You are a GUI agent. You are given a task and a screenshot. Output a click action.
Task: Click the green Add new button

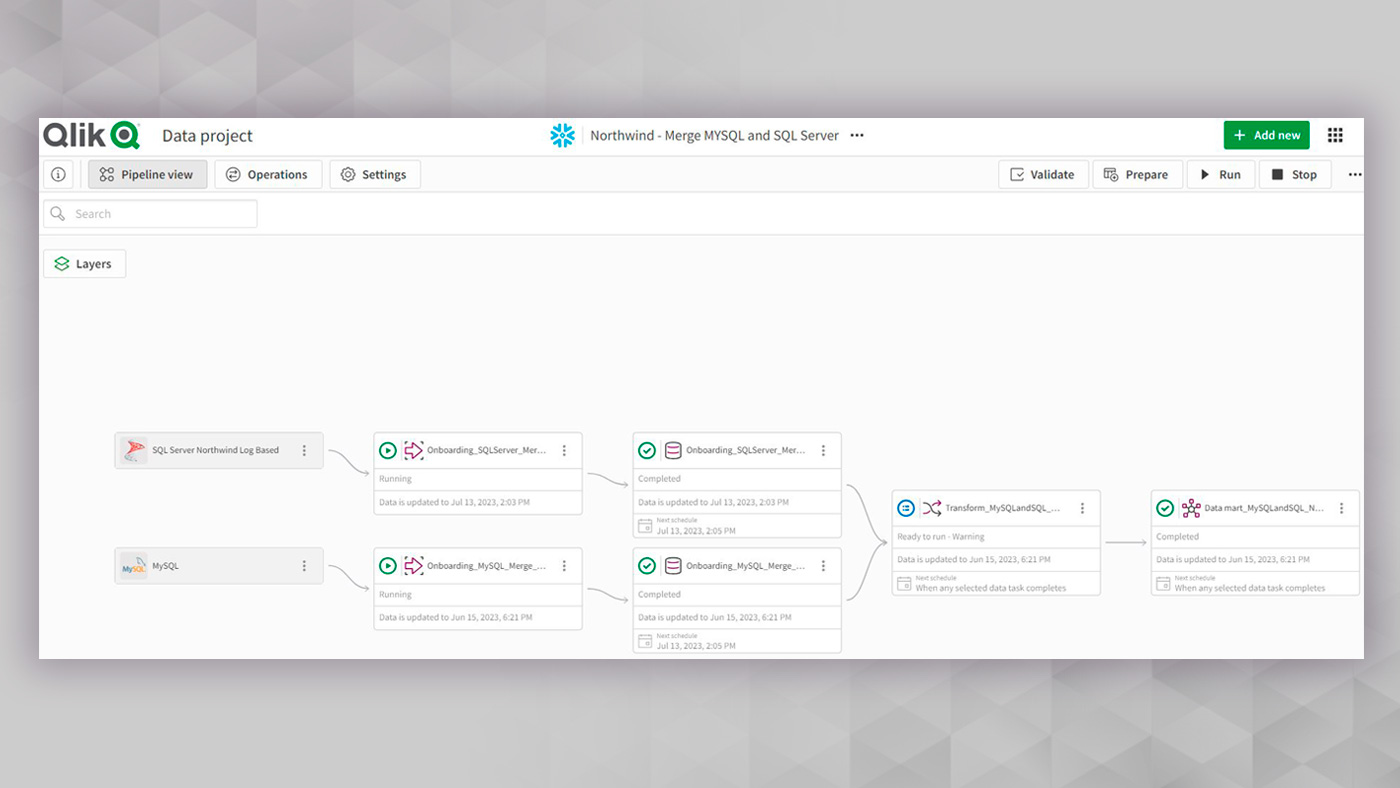pyautogui.click(x=1266, y=134)
